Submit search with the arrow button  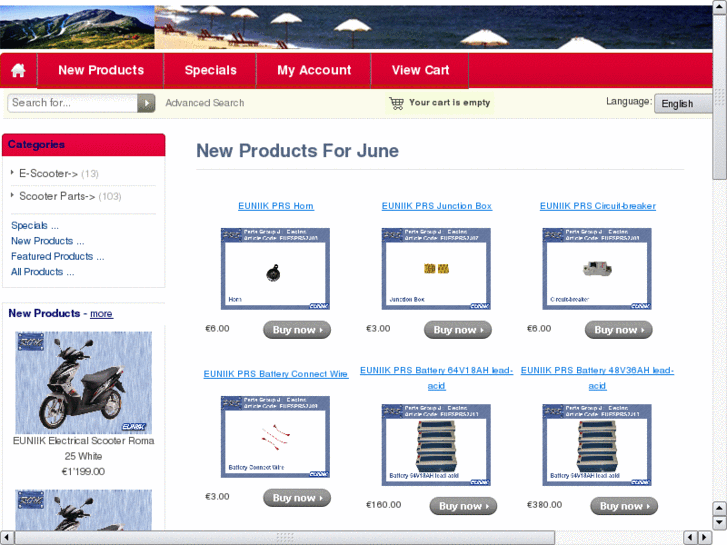coord(147,103)
